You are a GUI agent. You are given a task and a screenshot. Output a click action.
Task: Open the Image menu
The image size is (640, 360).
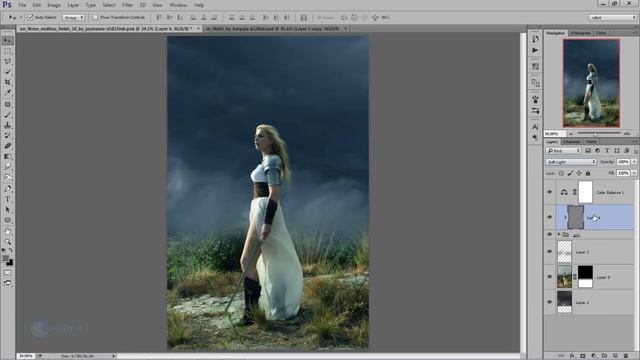[x=53, y=5]
